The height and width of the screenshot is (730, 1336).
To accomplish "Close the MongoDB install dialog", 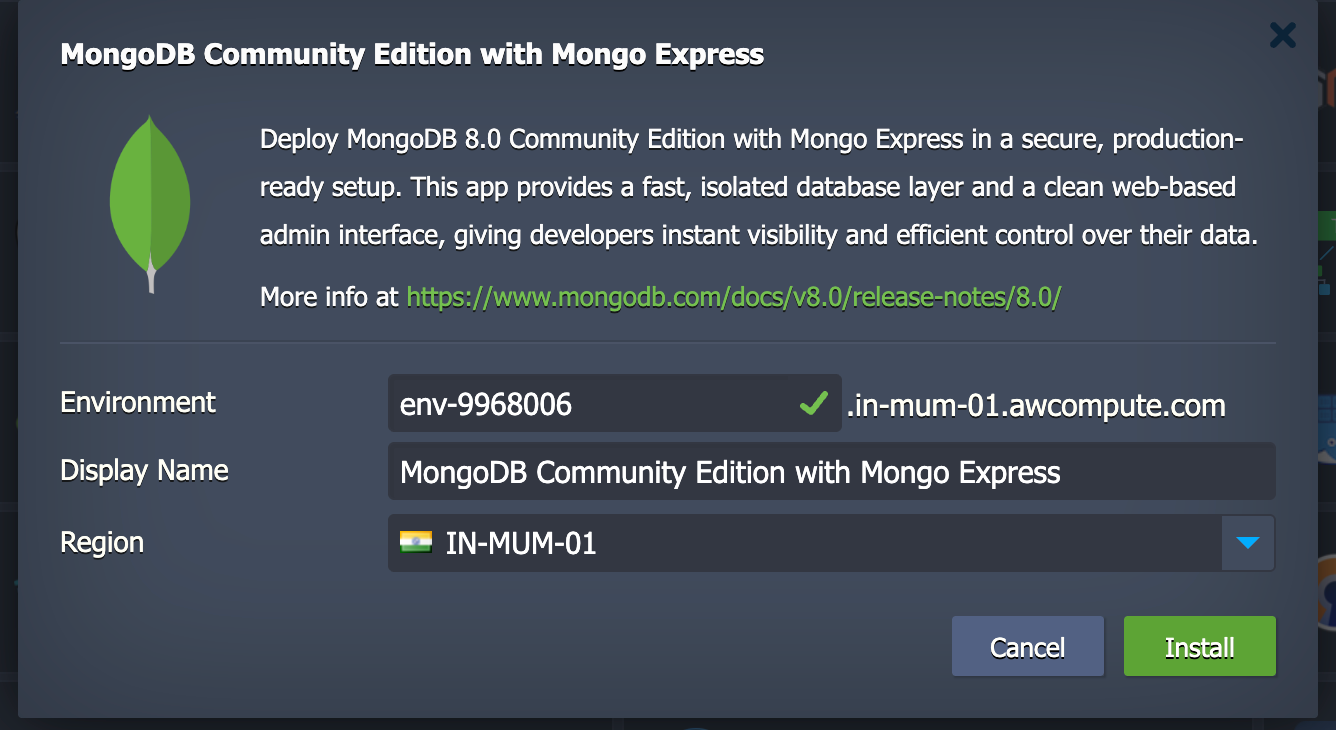I will coord(1282,36).
